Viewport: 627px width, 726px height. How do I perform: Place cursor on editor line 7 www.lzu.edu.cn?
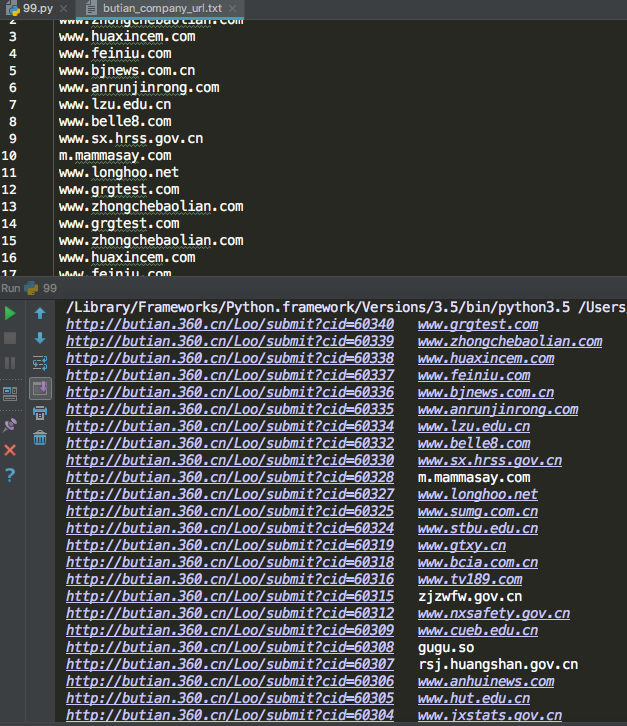pos(115,104)
